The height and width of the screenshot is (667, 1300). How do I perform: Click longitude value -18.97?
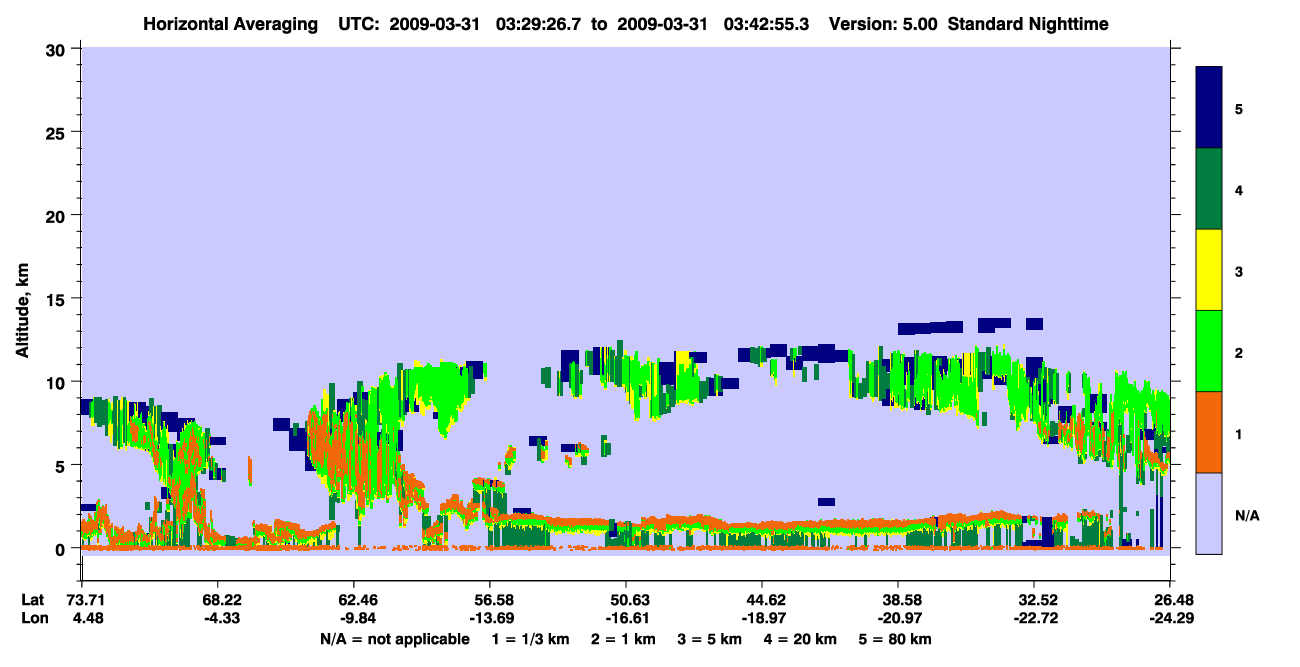762,618
